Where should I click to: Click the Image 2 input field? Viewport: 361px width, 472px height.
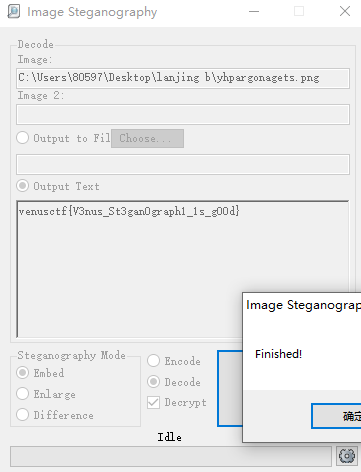183,114
